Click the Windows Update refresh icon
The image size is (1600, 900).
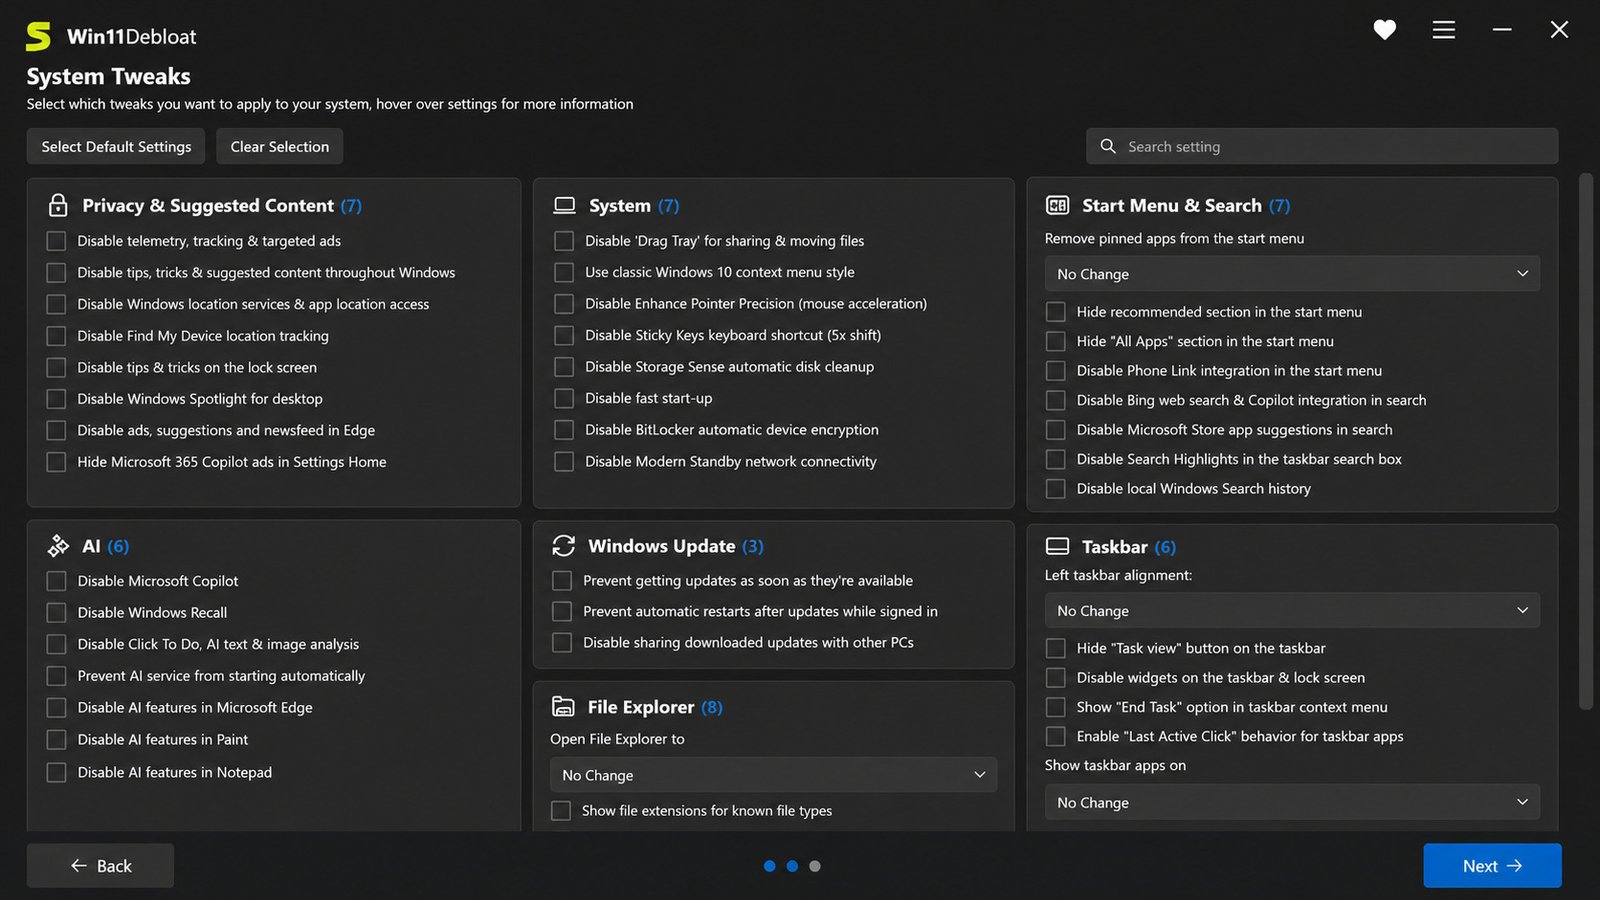click(x=564, y=546)
